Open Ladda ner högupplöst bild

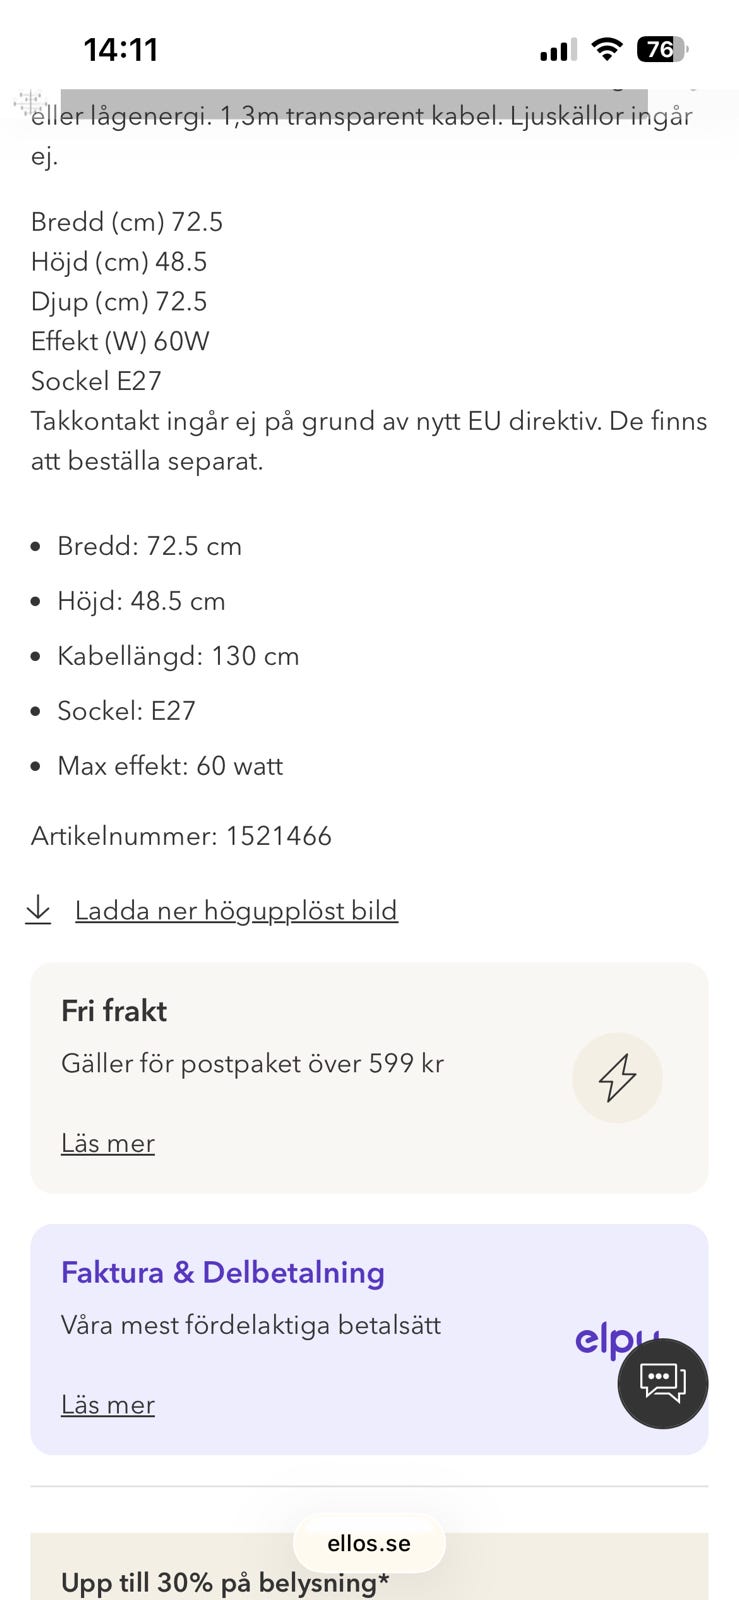point(236,910)
